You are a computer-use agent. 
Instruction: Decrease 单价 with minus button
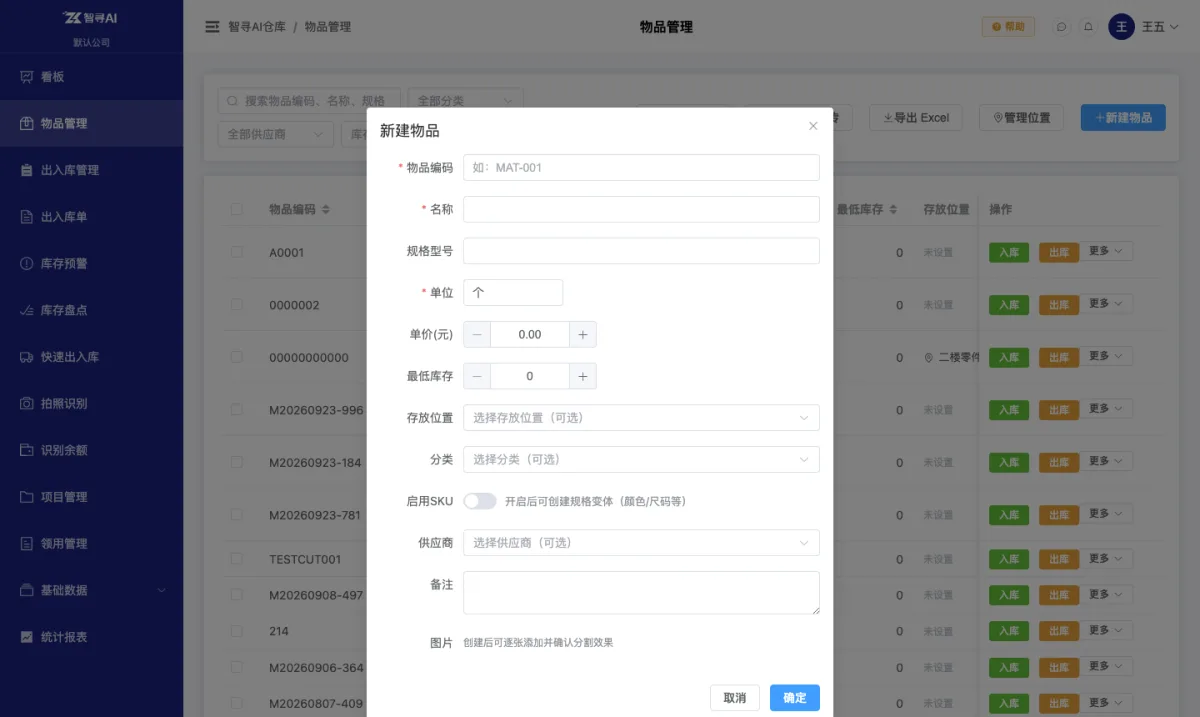[x=477, y=335]
